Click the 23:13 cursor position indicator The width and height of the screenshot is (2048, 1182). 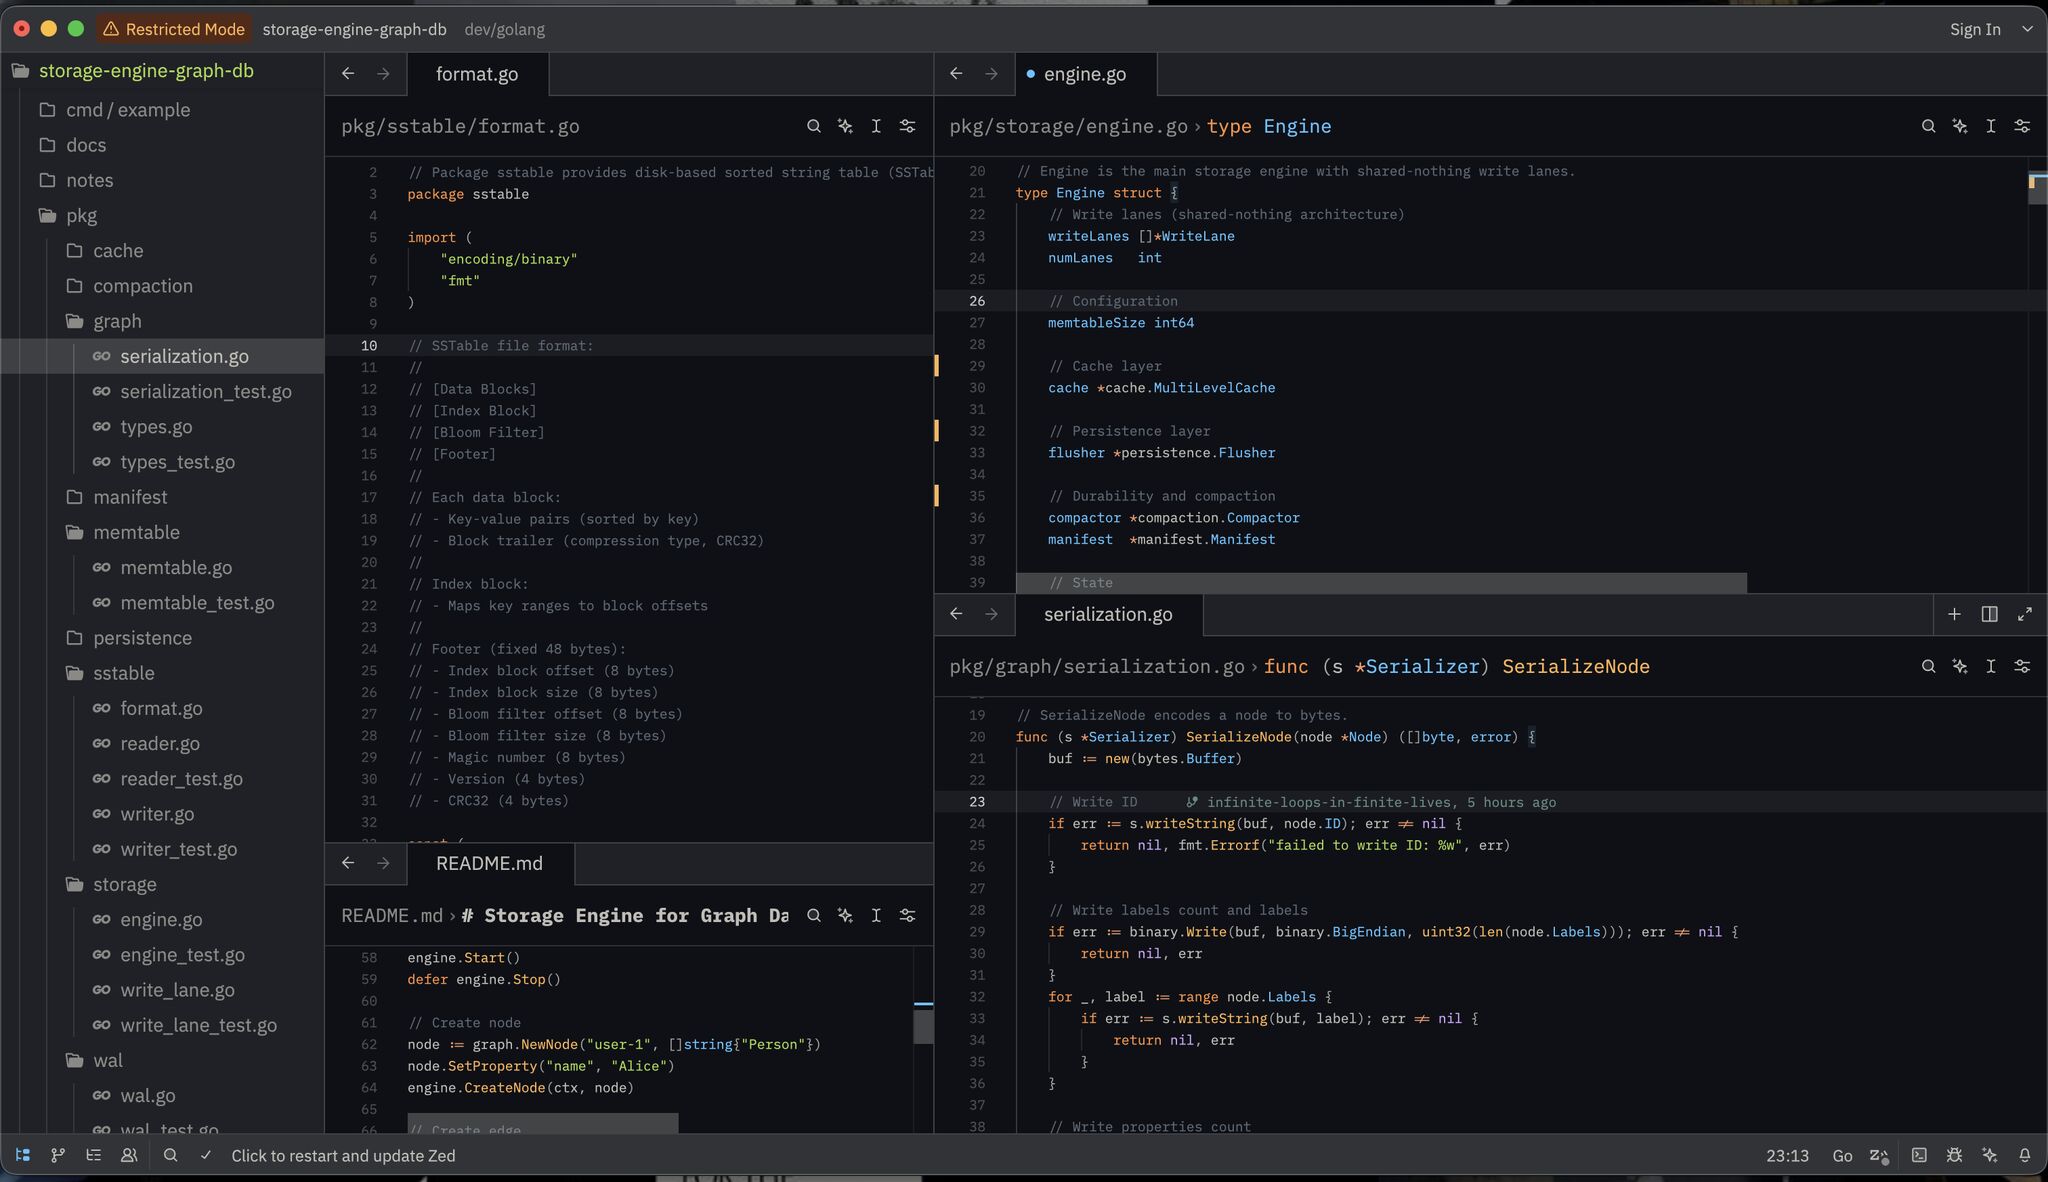(x=1787, y=1155)
